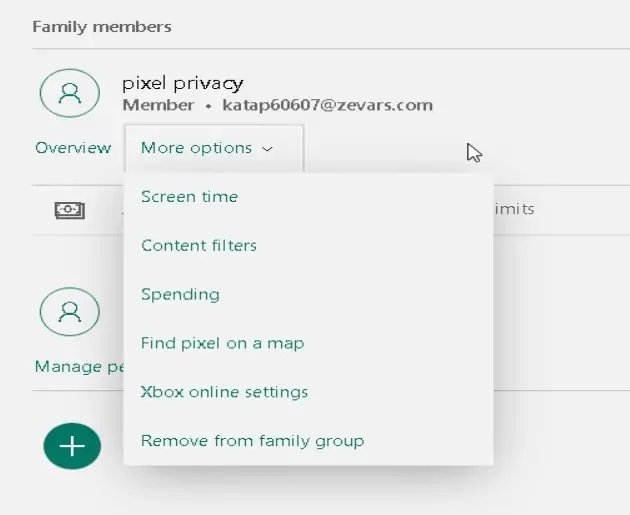Click the green plus add member button
Screen dimensions: 630x515
(x=72, y=446)
